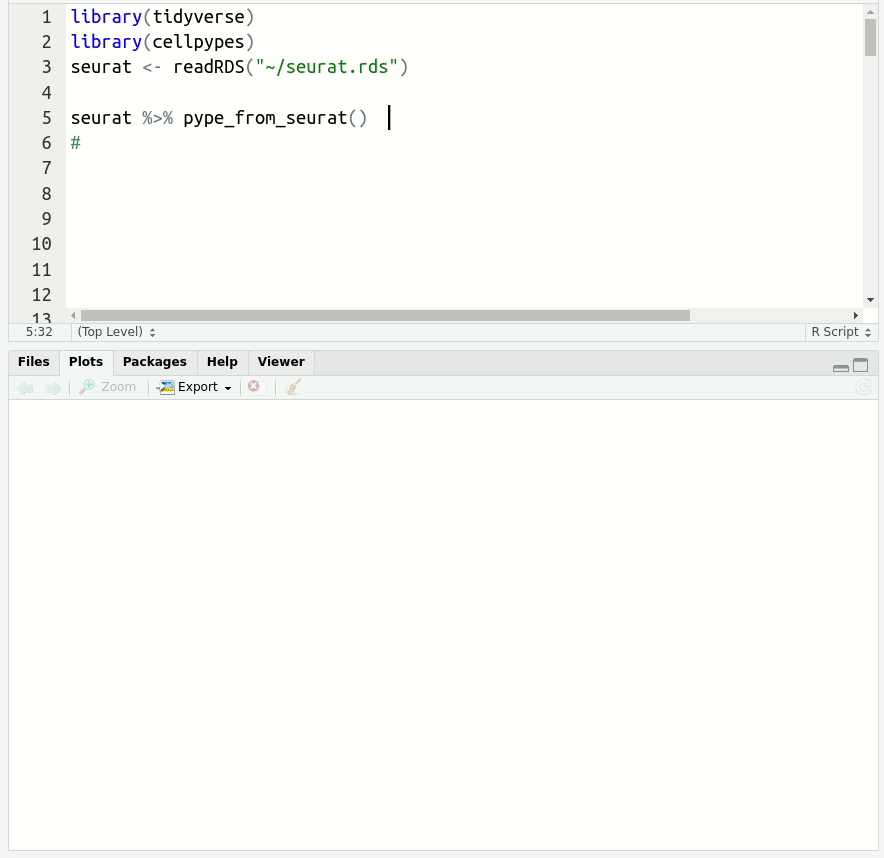
Task: Minimize the Plots pane
Action: pos(840,366)
